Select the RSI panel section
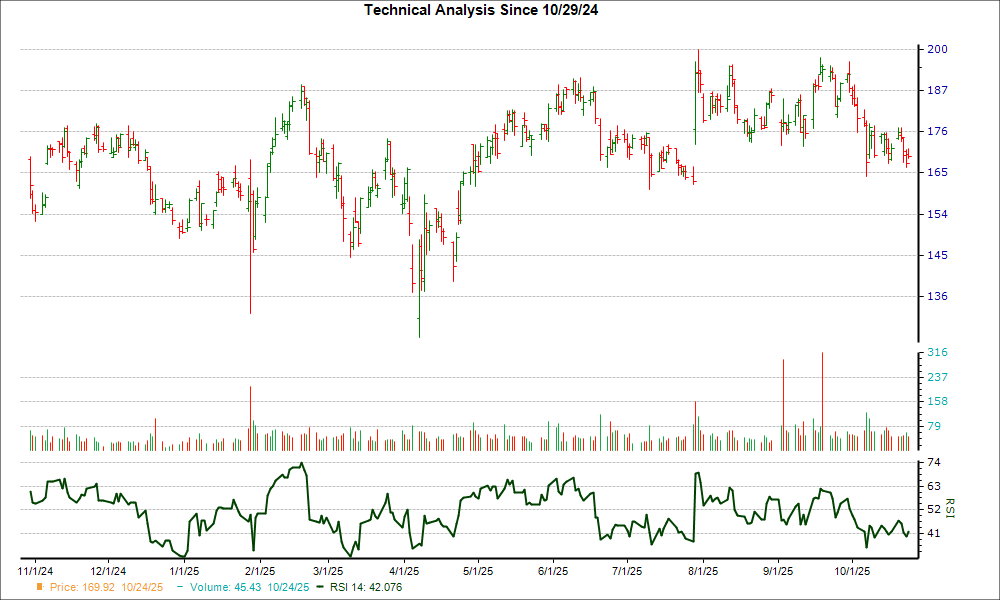Screen dimensions: 1000x600 470,505
